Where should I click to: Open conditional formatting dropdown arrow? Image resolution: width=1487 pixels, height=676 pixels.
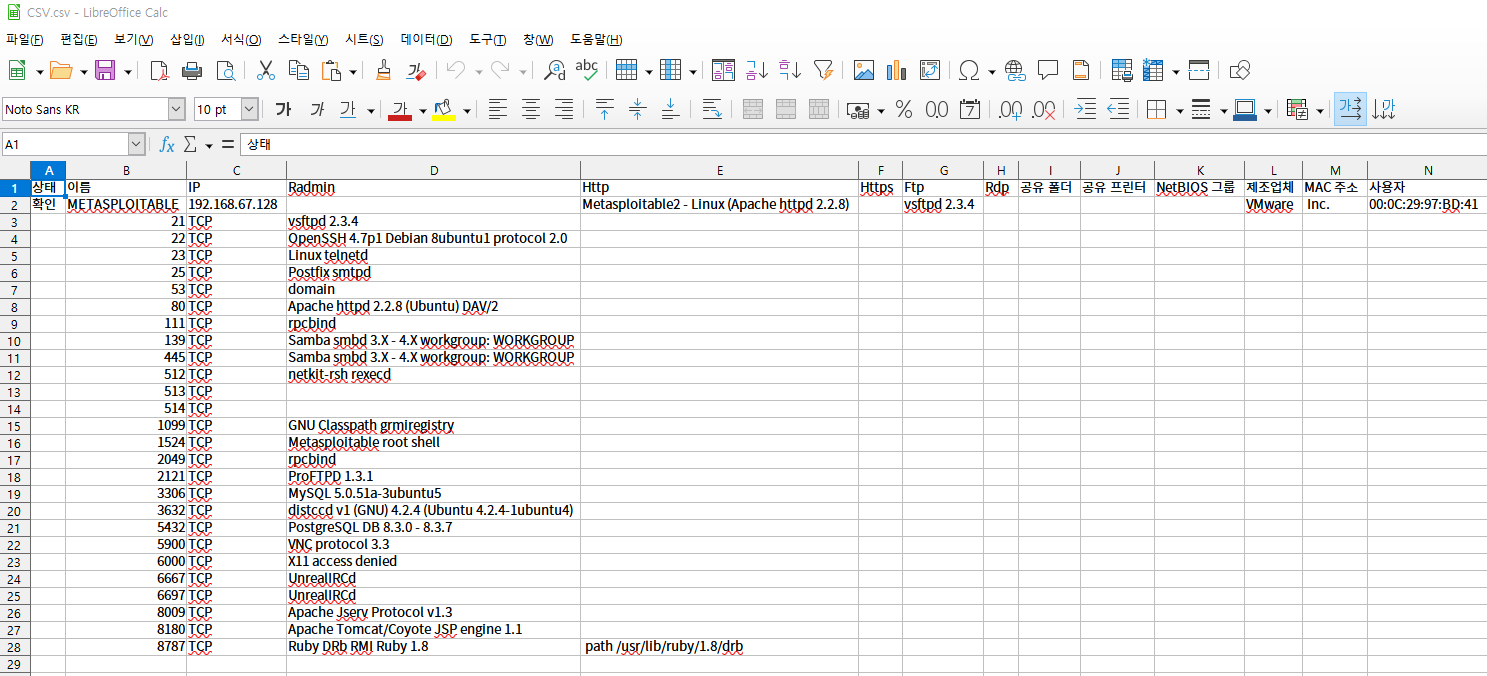(x=1320, y=110)
